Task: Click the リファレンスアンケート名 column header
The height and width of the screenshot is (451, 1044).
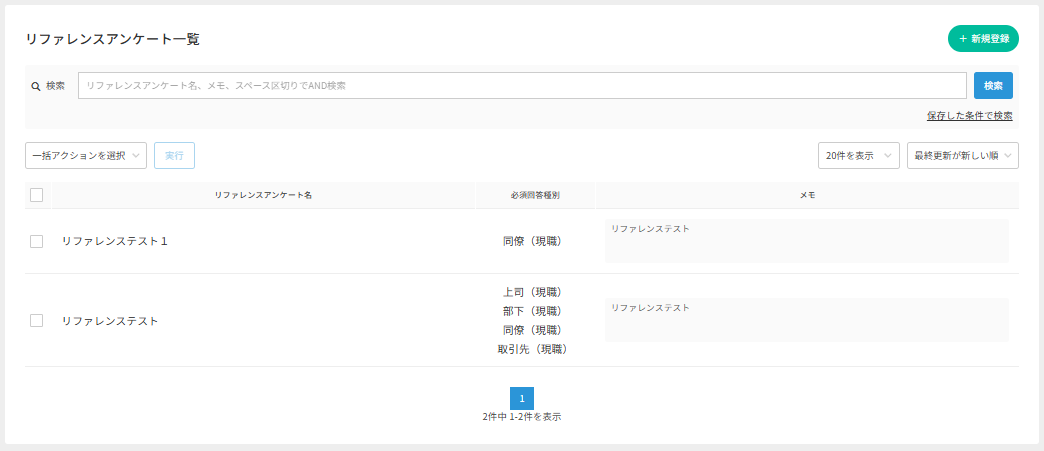Action: (263, 195)
